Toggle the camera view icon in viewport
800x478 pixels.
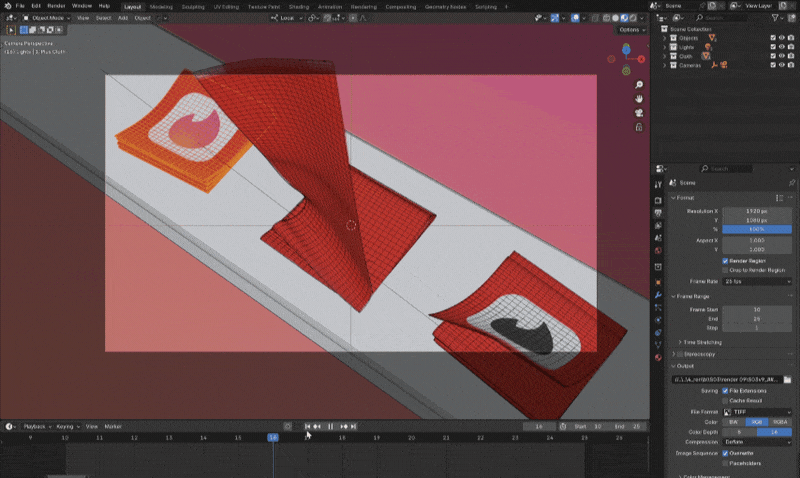point(639,113)
